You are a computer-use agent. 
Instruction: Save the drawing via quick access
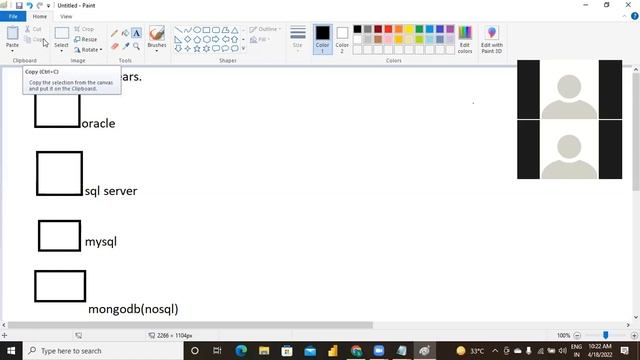(x=19, y=5)
